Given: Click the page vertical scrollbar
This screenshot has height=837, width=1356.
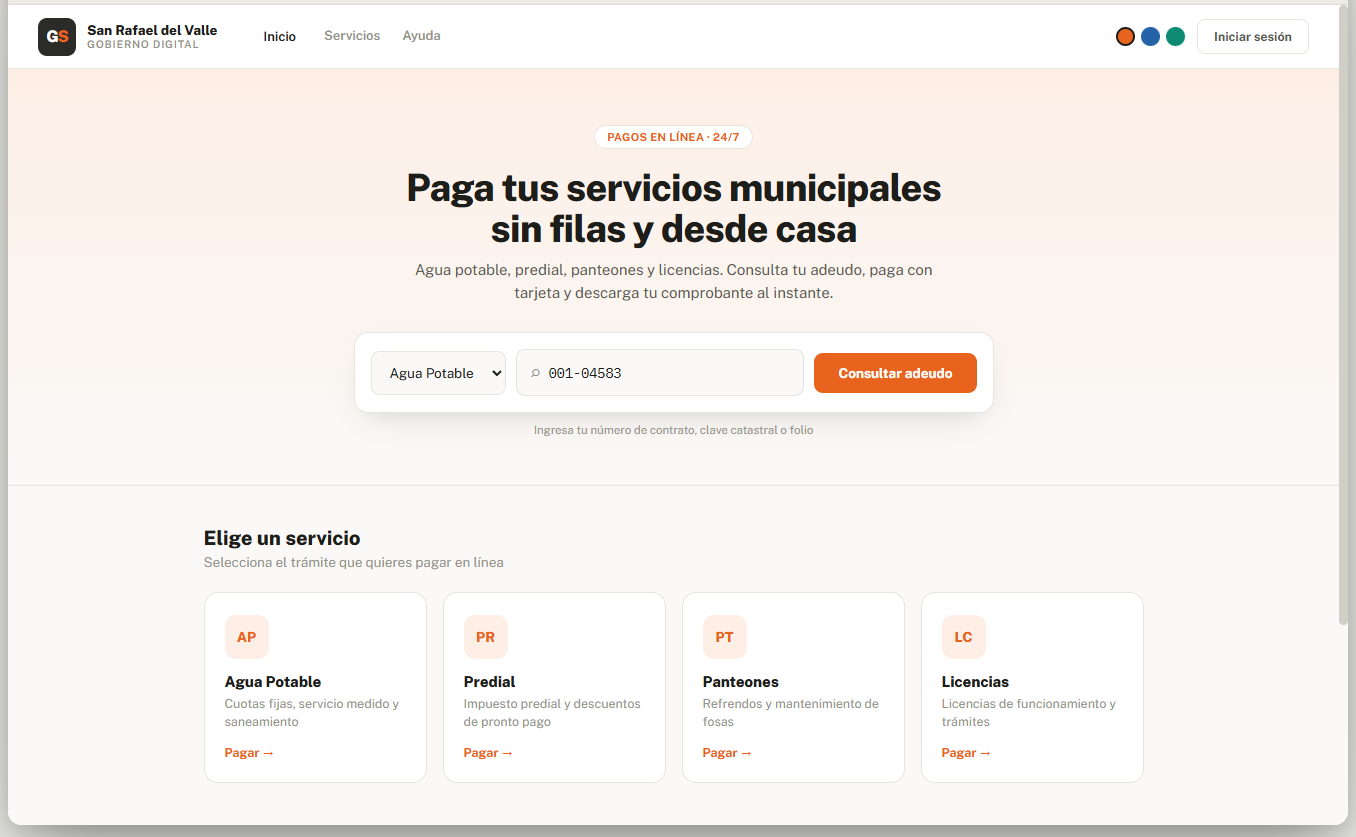Looking at the screenshot, I should point(1343,315).
